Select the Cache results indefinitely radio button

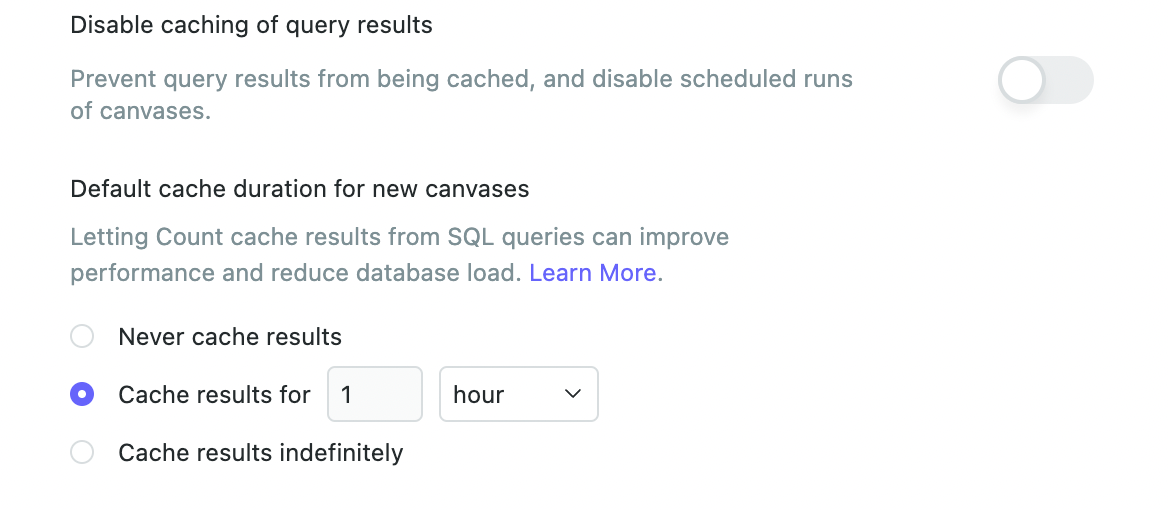point(82,453)
